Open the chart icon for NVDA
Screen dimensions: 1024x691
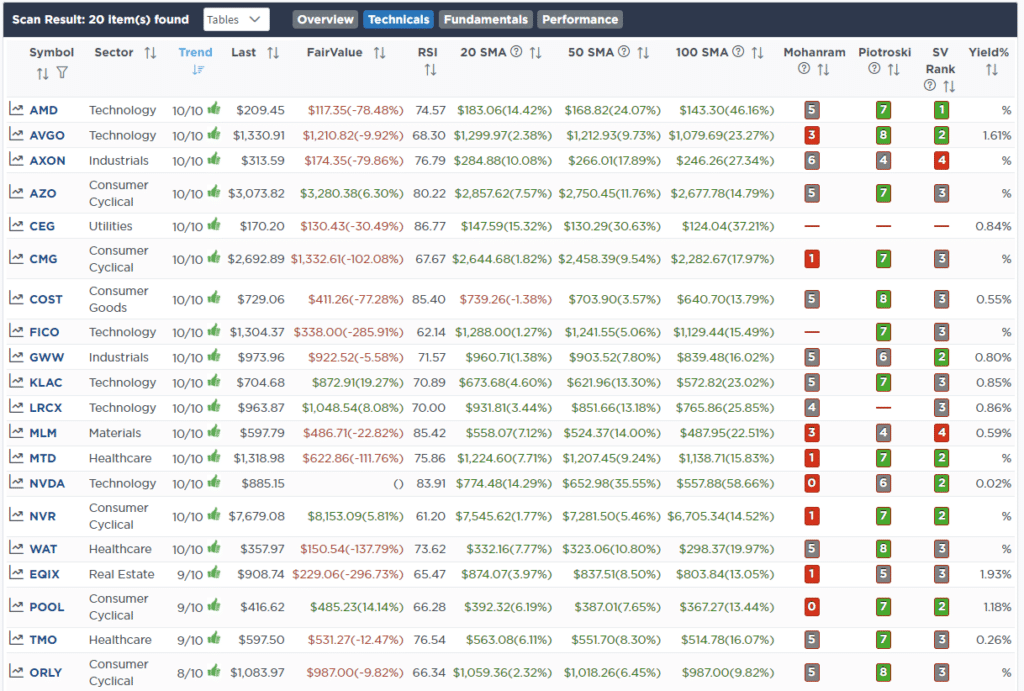(x=16, y=483)
